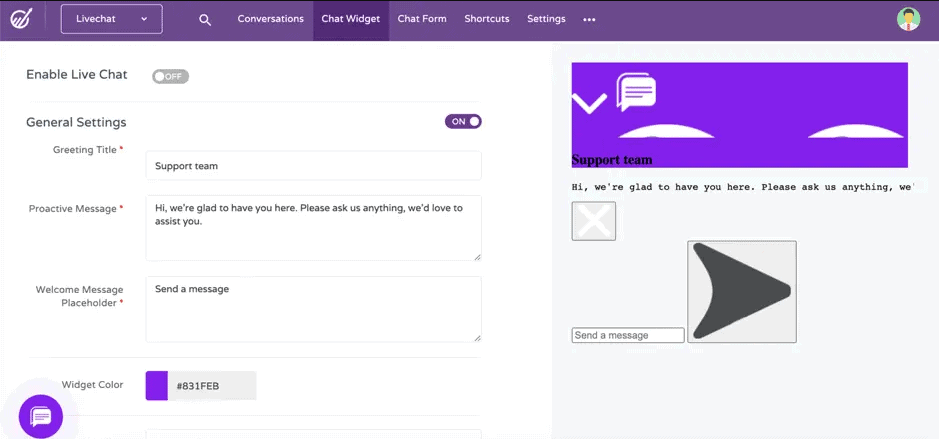Screen dimensions: 939x439
Task: Switch to the Conversations tab
Action: (x=271, y=19)
